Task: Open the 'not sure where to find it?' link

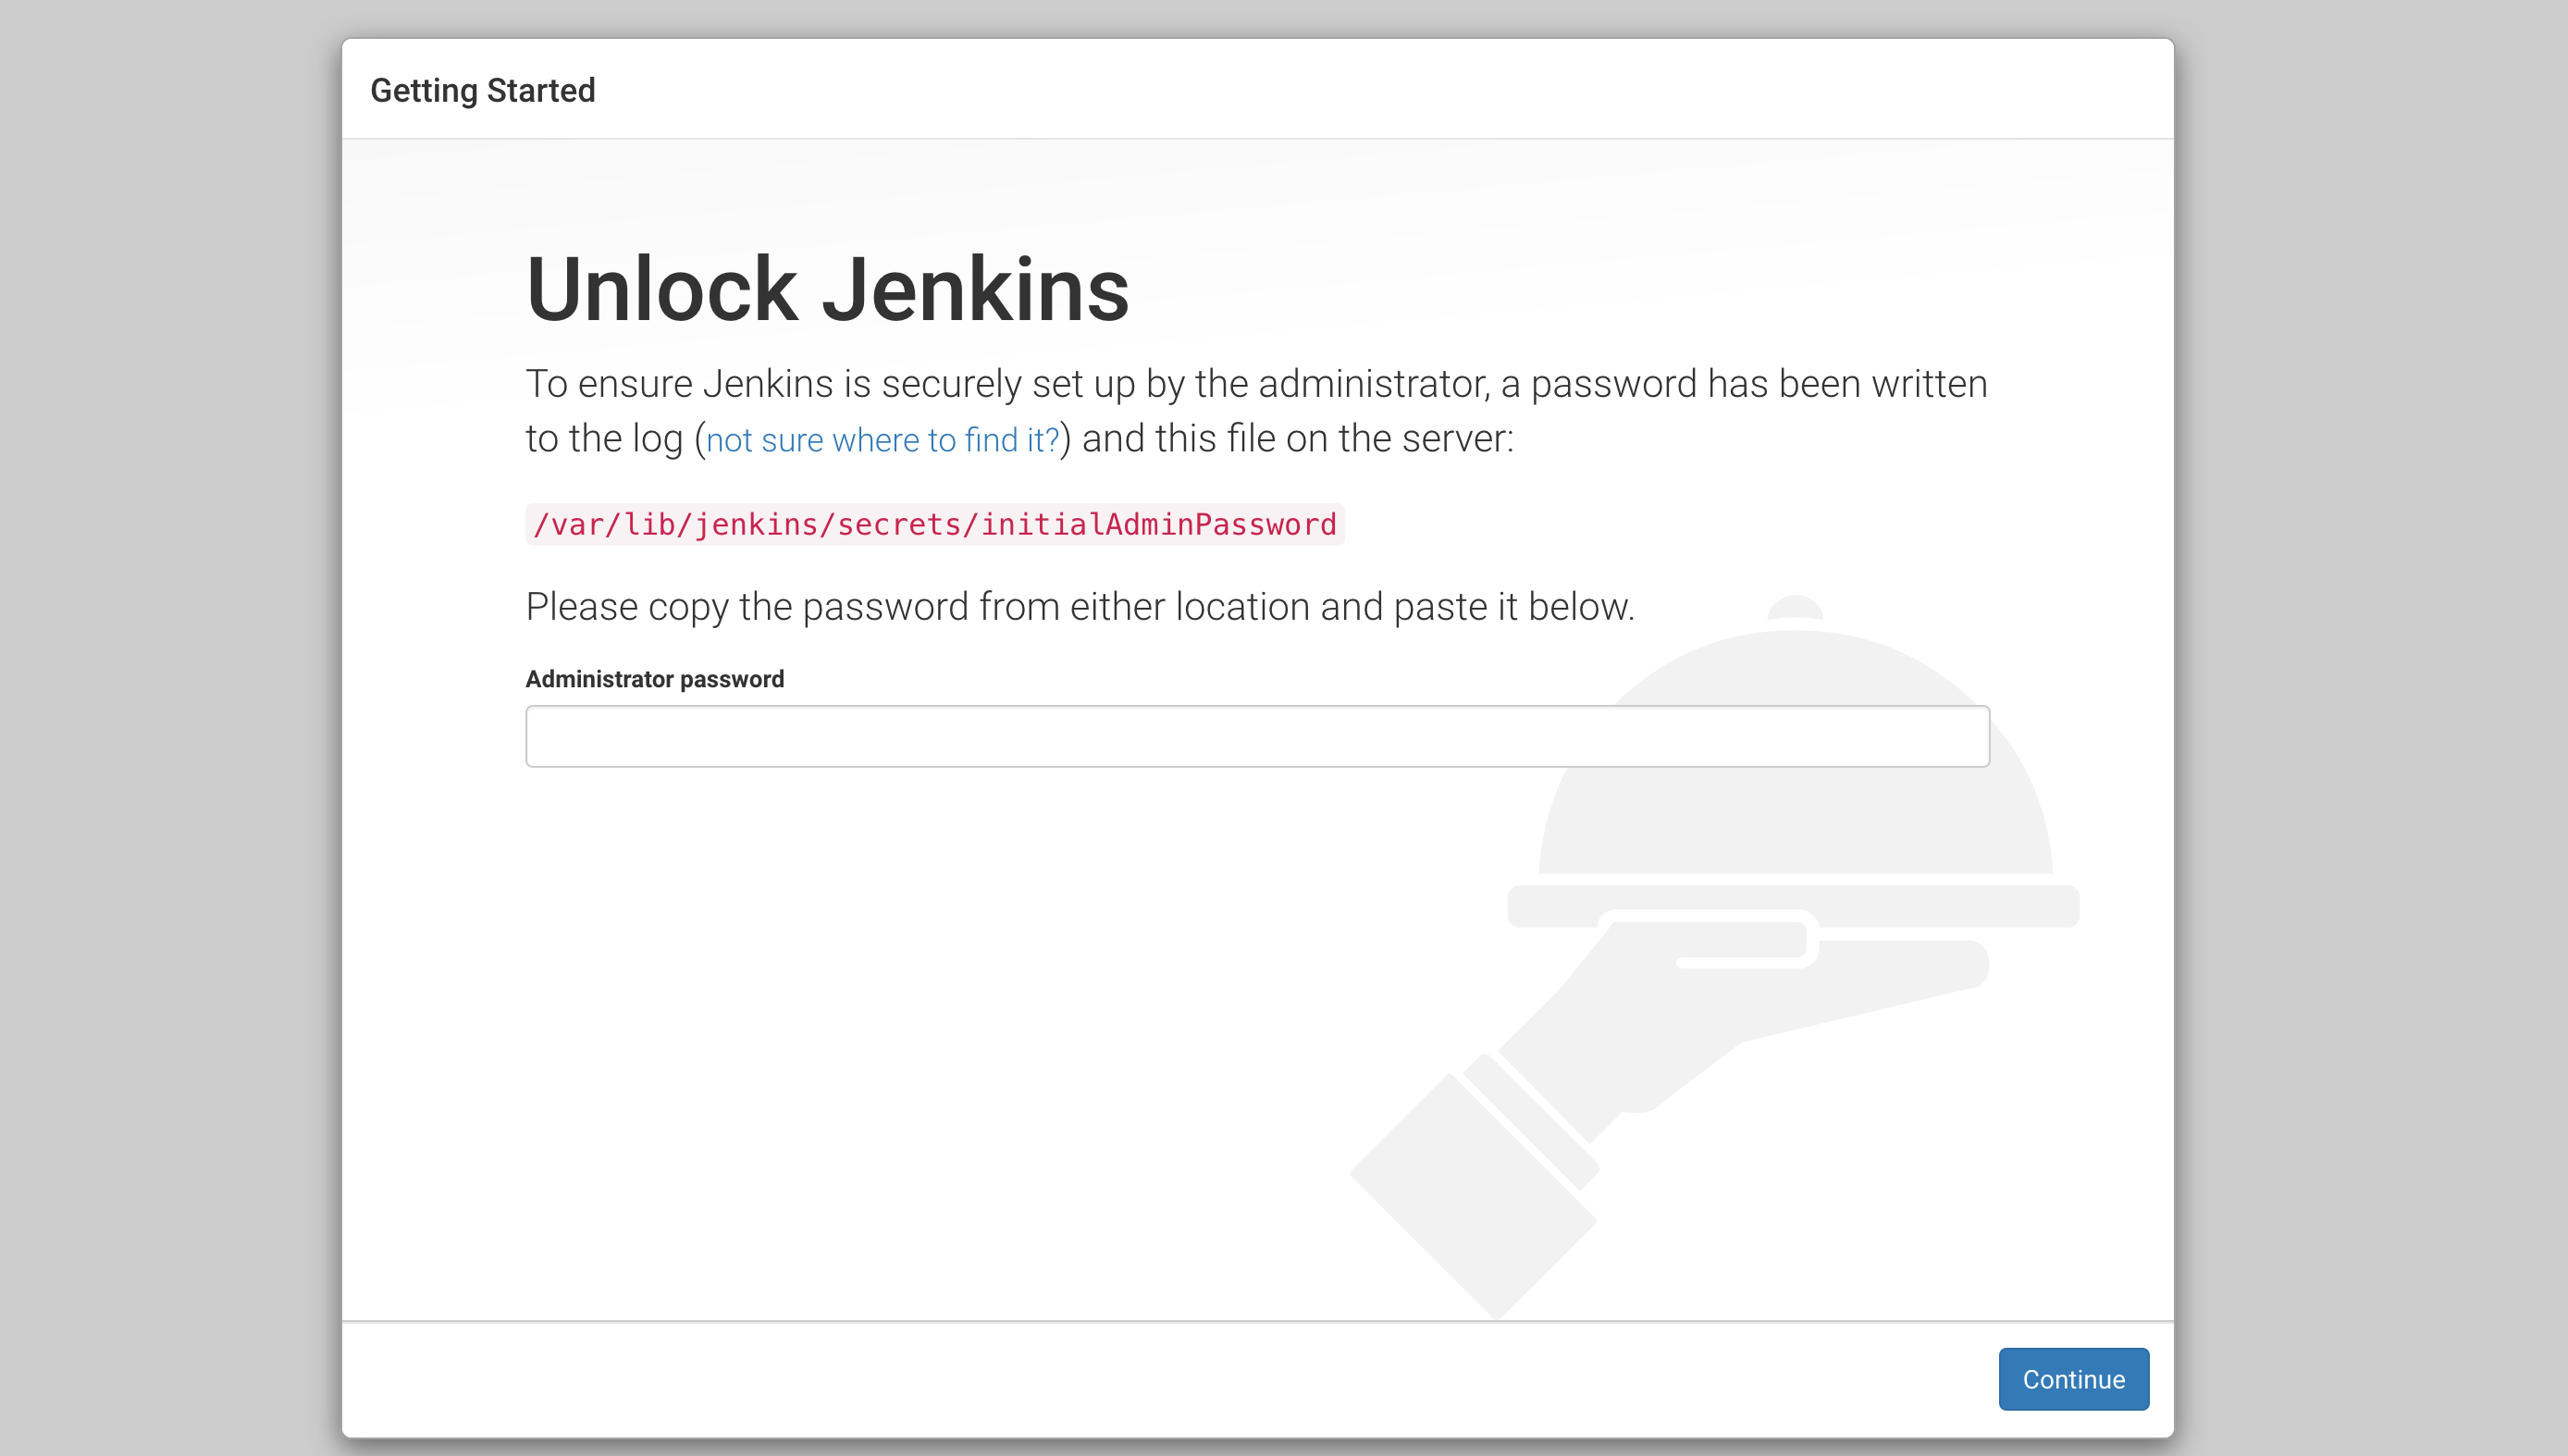Action: pyautogui.click(x=882, y=440)
